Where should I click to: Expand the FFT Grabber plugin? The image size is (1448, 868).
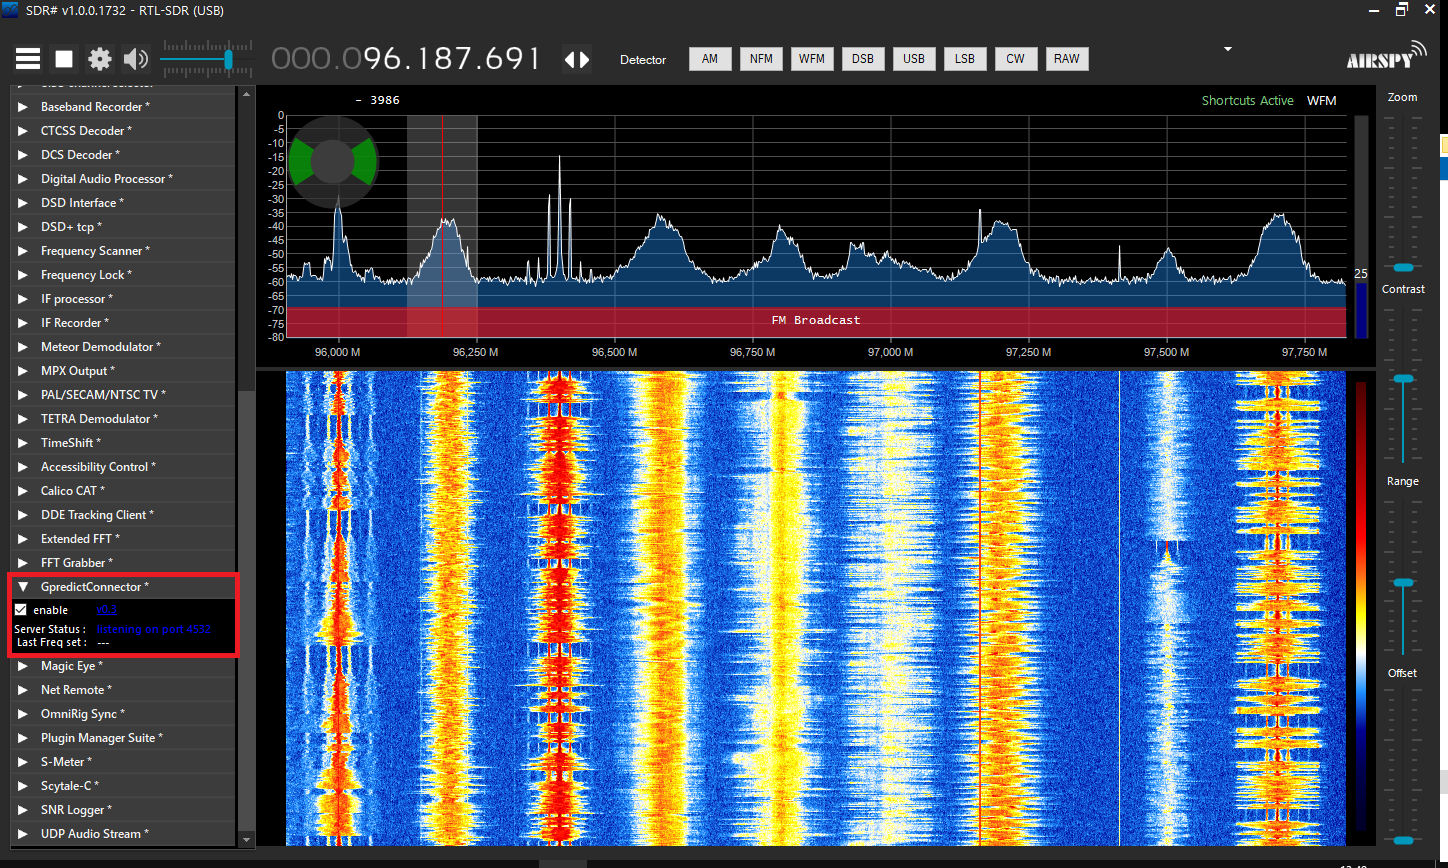(123, 563)
